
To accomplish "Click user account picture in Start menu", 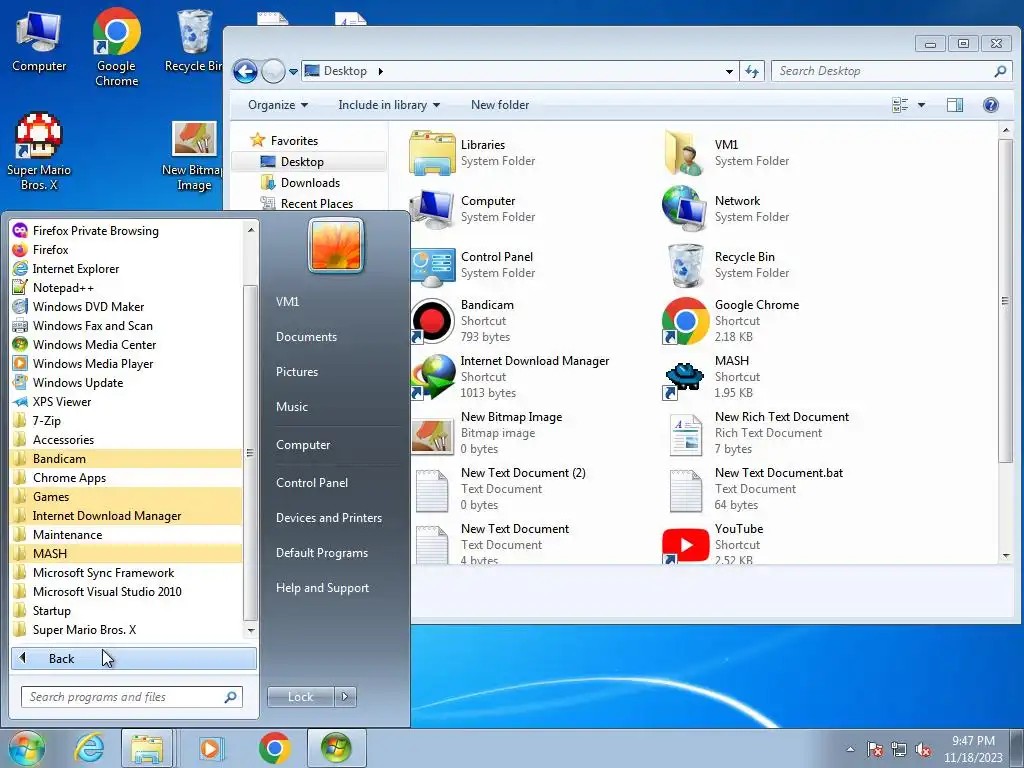I will (x=336, y=246).
